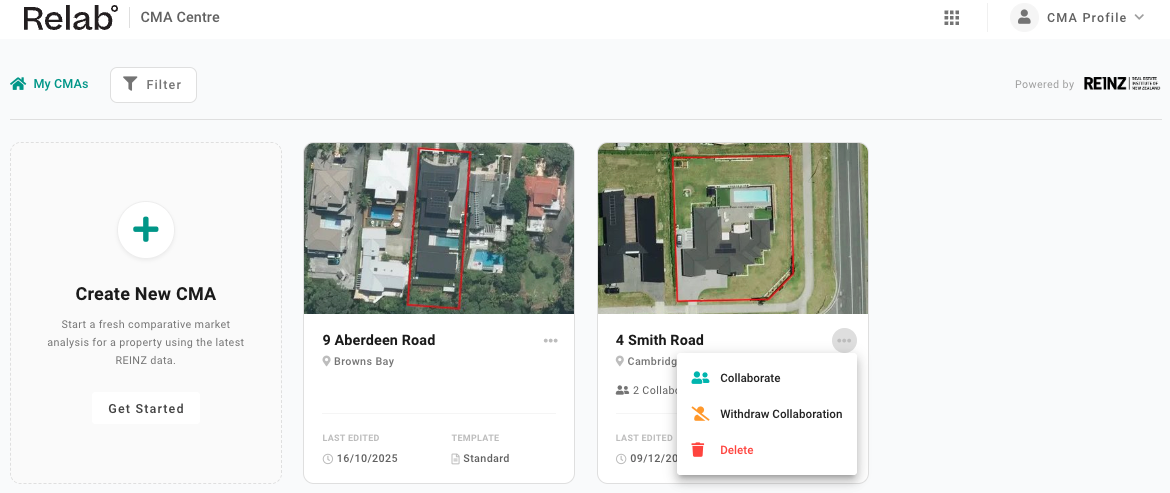The width and height of the screenshot is (1170, 493).
Task: Click the orange Withdraw Collaboration icon
Action: pyautogui.click(x=700, y=414)
